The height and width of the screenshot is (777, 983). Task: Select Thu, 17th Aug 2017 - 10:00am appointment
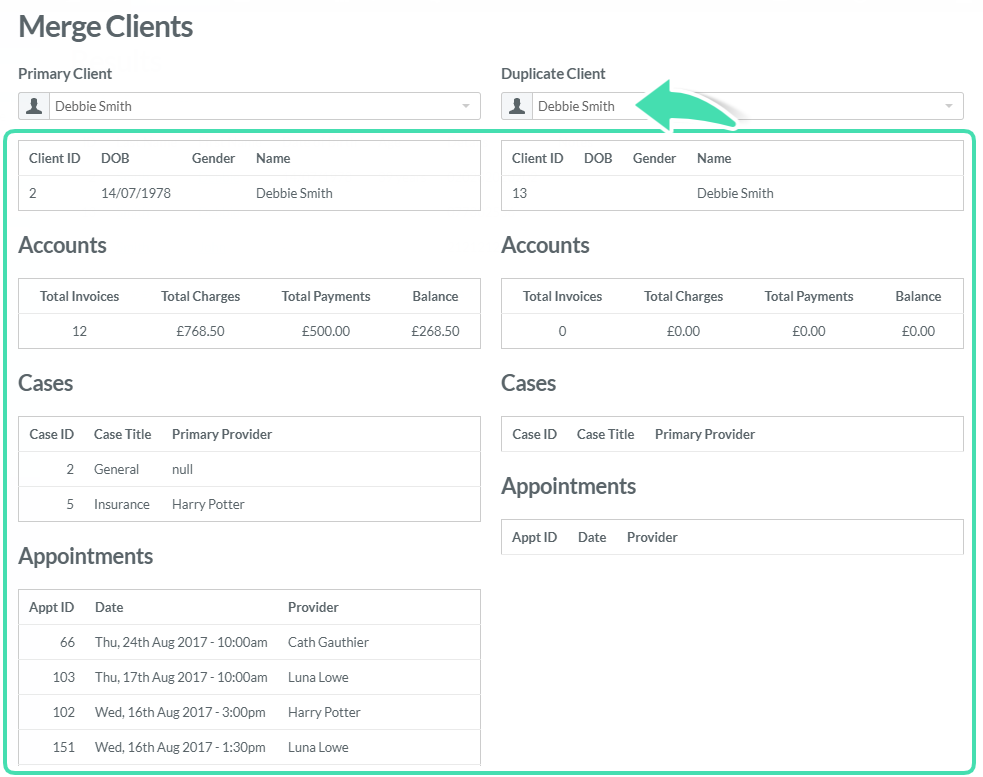click(181, 677)
